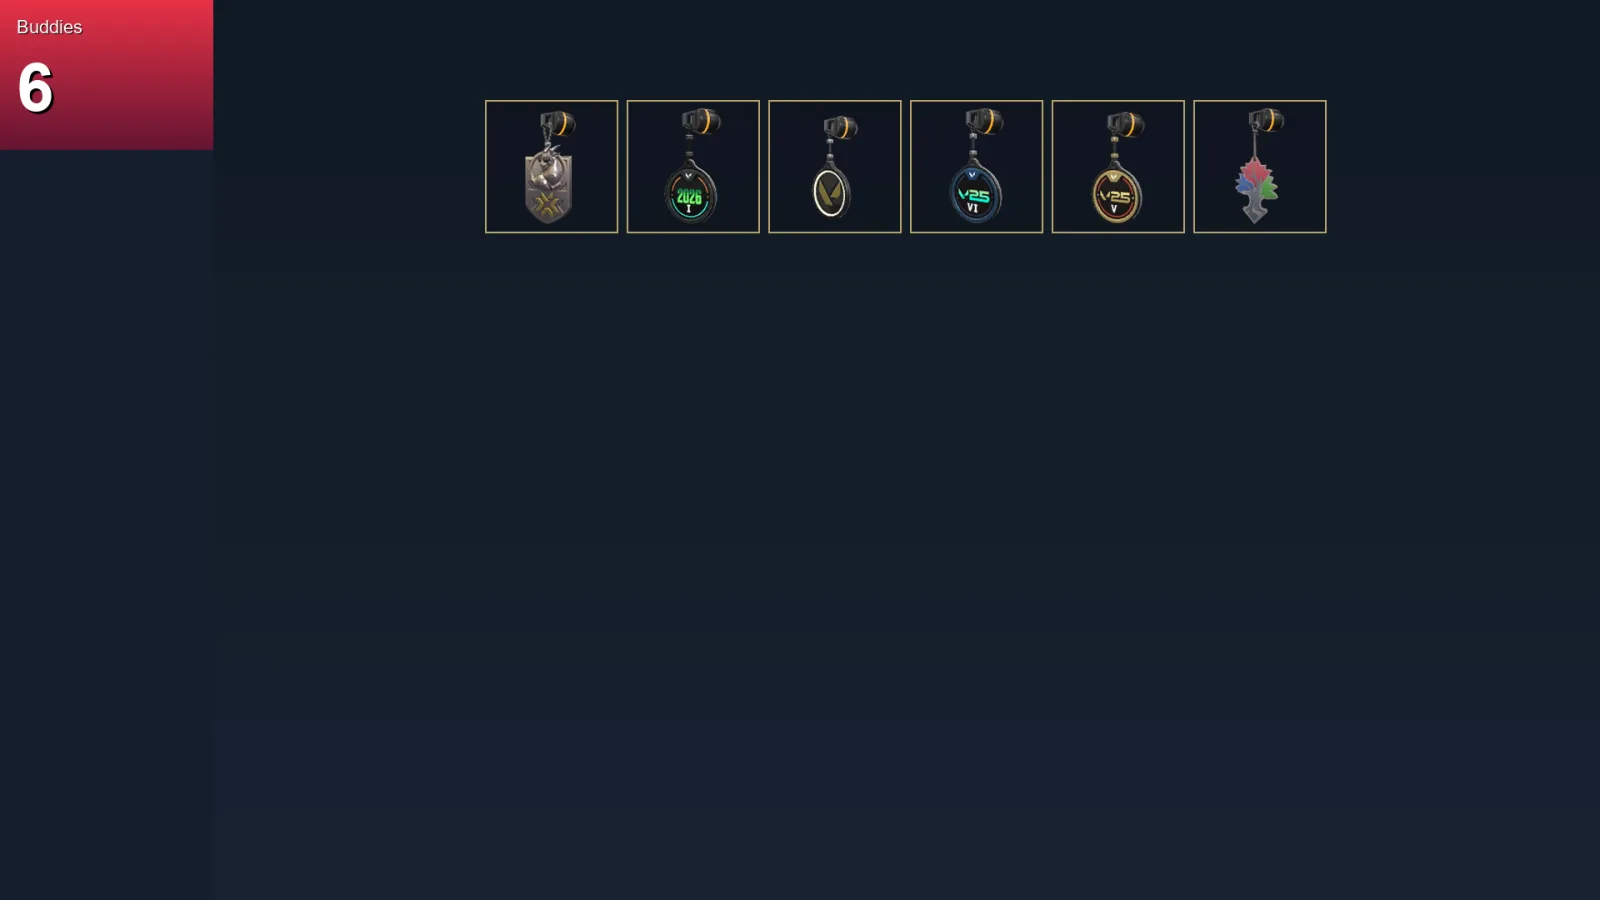Viewport: 1600px width, 900px height.
Task: Click the clip above the gold V25 medallion
Action: 1126,125
